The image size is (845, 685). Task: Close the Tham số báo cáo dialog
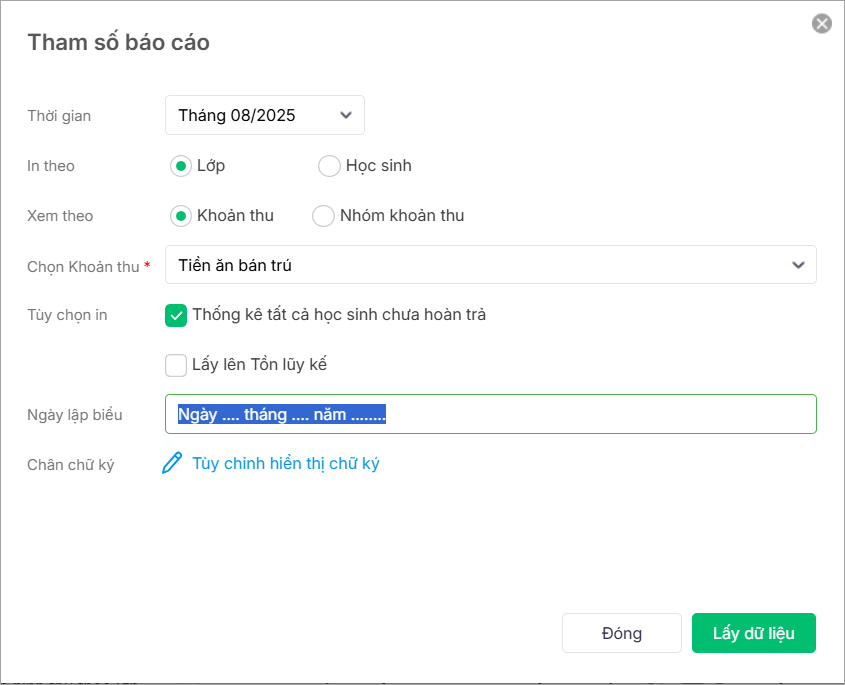point(822,24)
